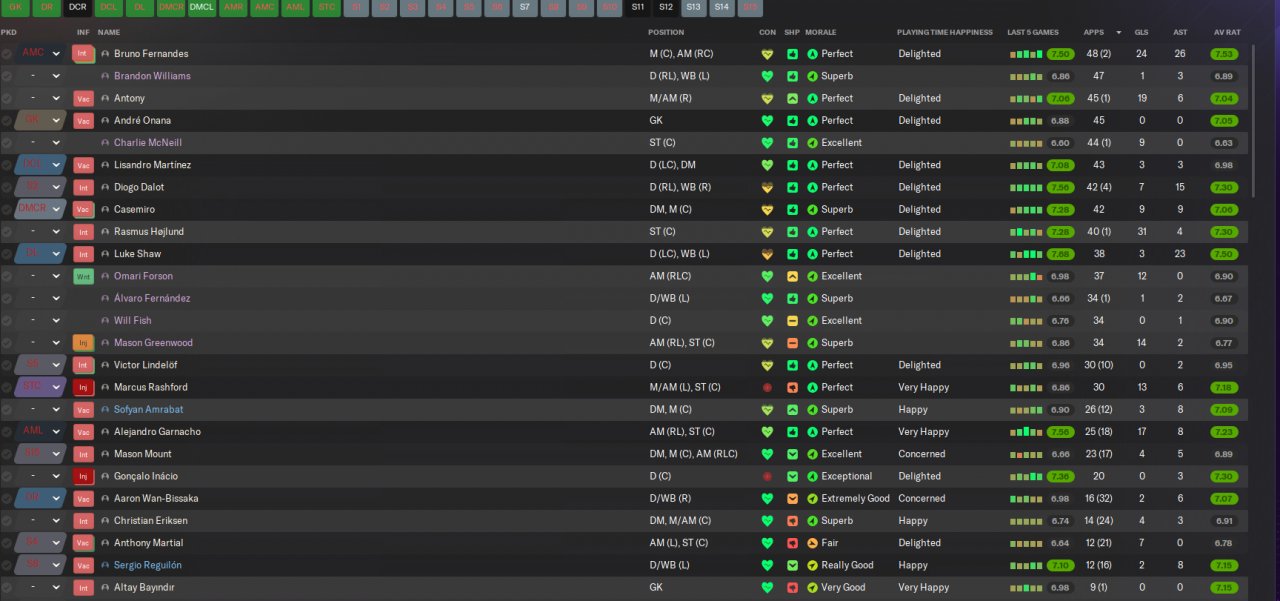1280x601 pixels.
Task: Sort by the MORALE column header
Action: (x=820, y=32)
